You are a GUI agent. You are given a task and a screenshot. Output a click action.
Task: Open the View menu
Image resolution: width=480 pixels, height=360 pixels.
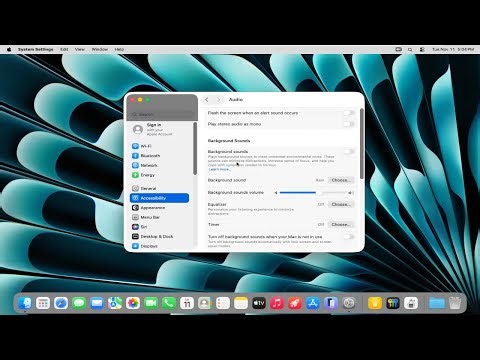coord(80,49)
